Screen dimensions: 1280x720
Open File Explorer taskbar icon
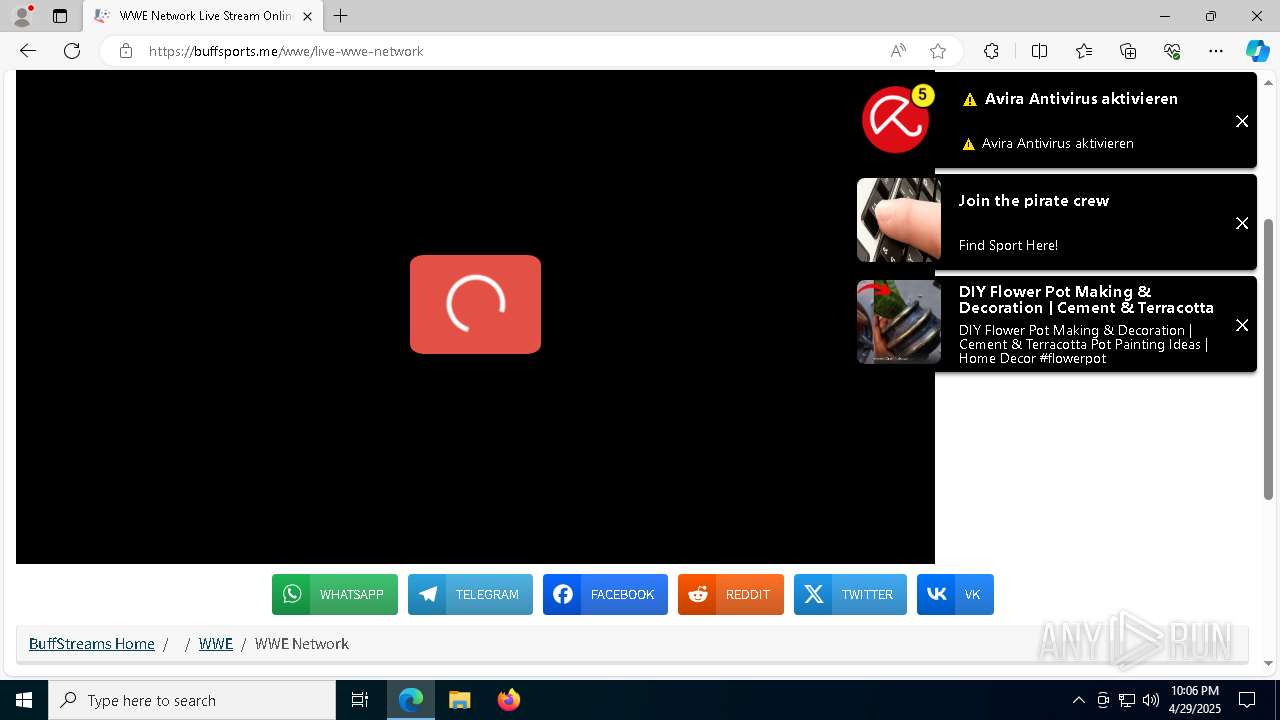pyautogui.click(x=459, y=700)
